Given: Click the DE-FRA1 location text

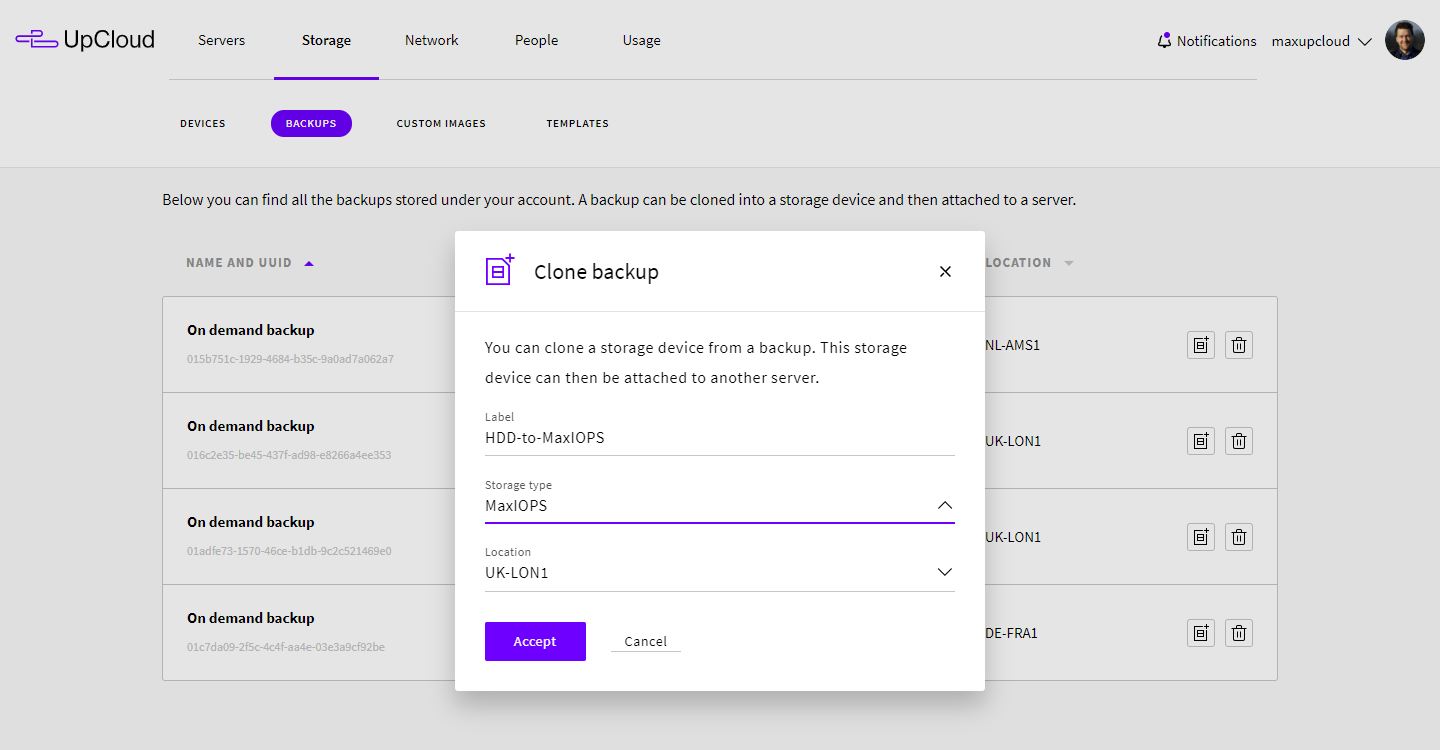Looking at the screenshot, I should pyautogui.click(x=1011, y=633).
